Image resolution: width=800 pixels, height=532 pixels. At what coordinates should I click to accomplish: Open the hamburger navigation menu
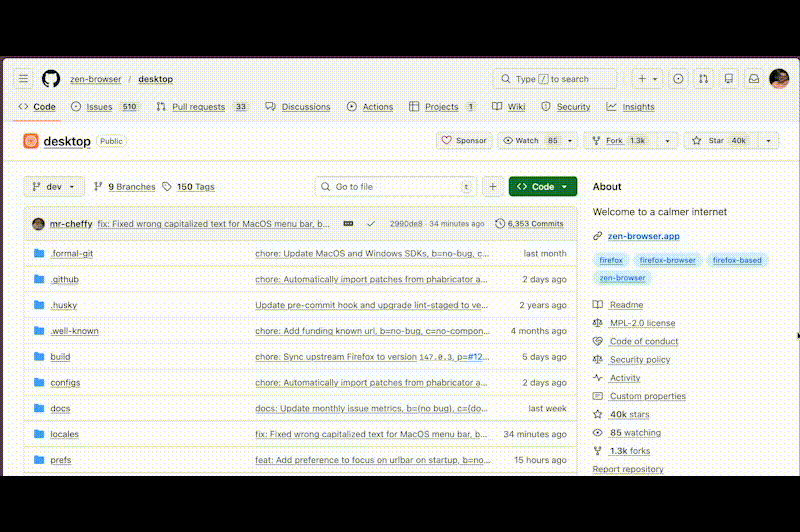pyautogui.click(x=23, y=79)
